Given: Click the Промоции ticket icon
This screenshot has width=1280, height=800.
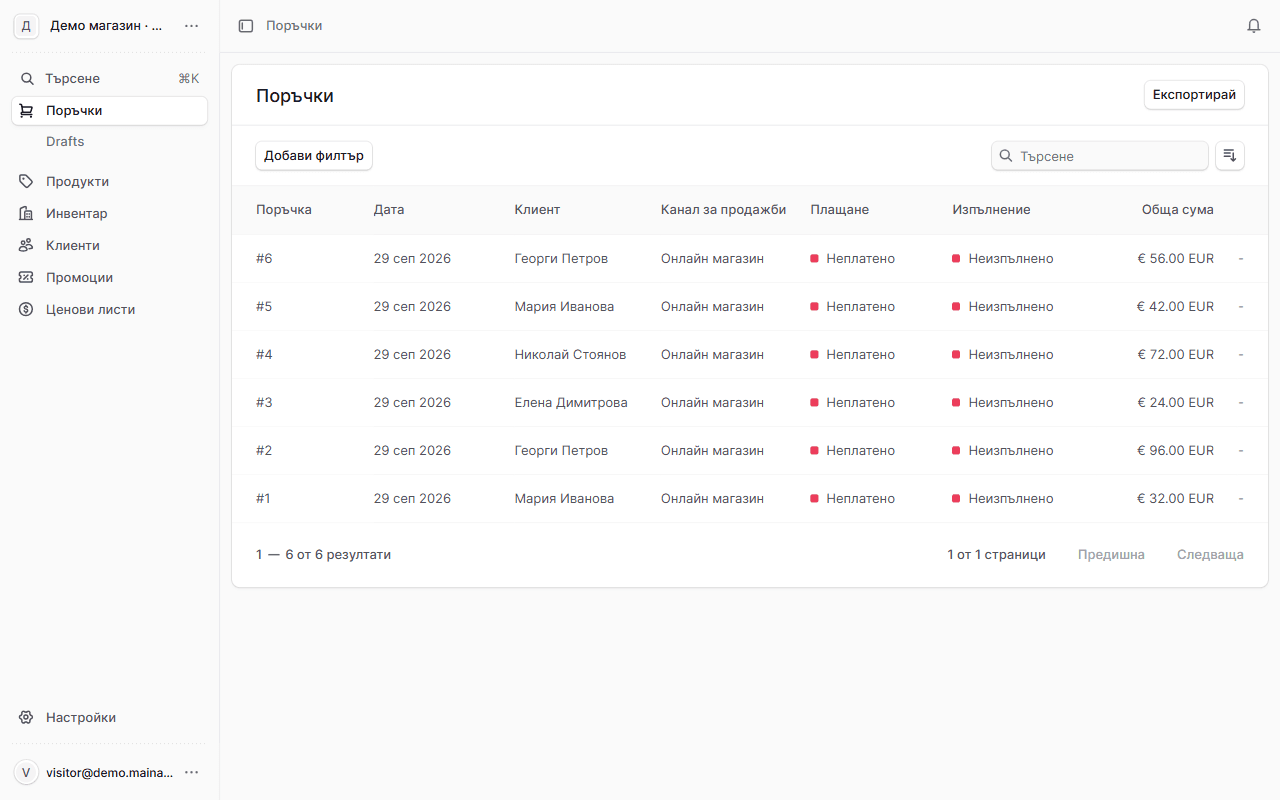Looking at the screenshot, I should [x=27, y=278].
